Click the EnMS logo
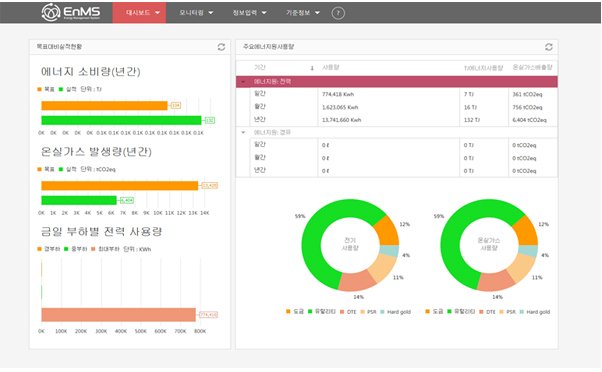The width and height of the screenshot is (602, 372). pyautogui.click(x=71, y=12)
